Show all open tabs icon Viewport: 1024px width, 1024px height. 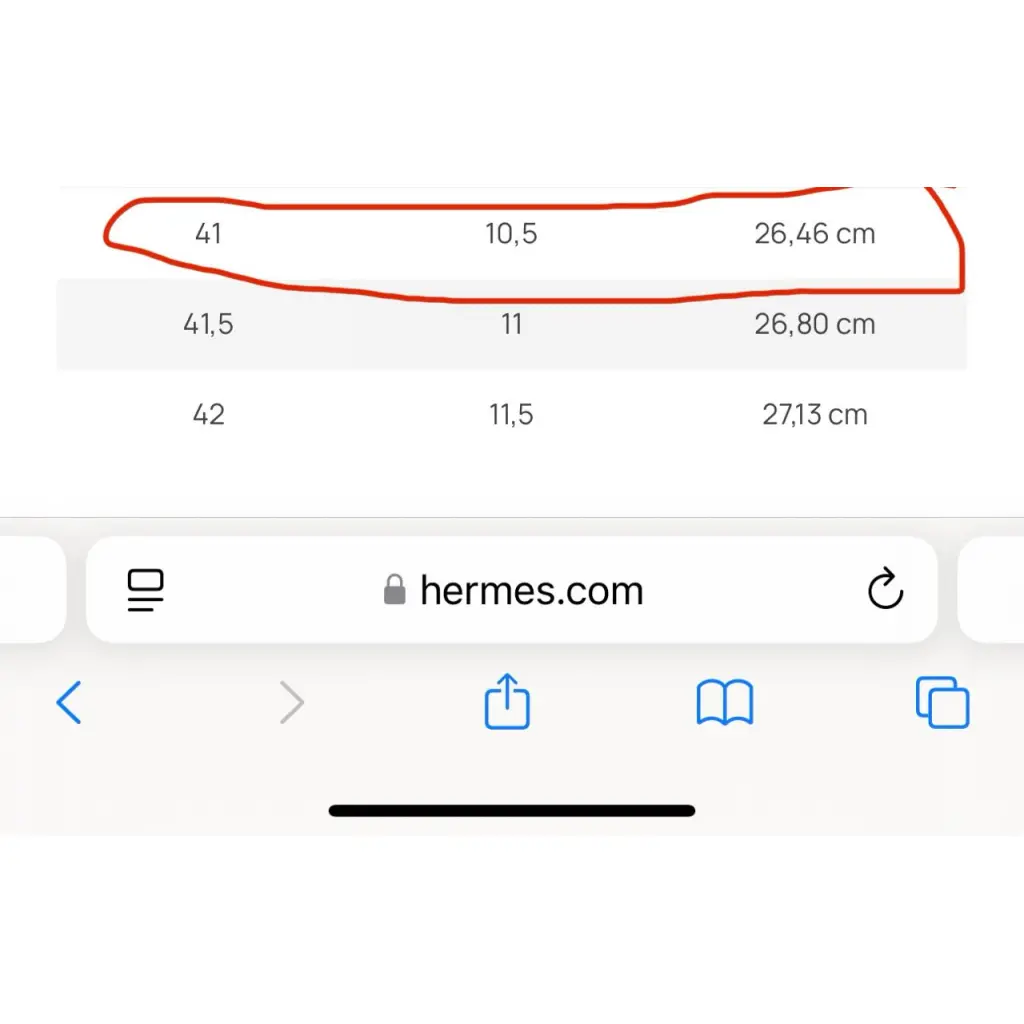click(942, 703)
